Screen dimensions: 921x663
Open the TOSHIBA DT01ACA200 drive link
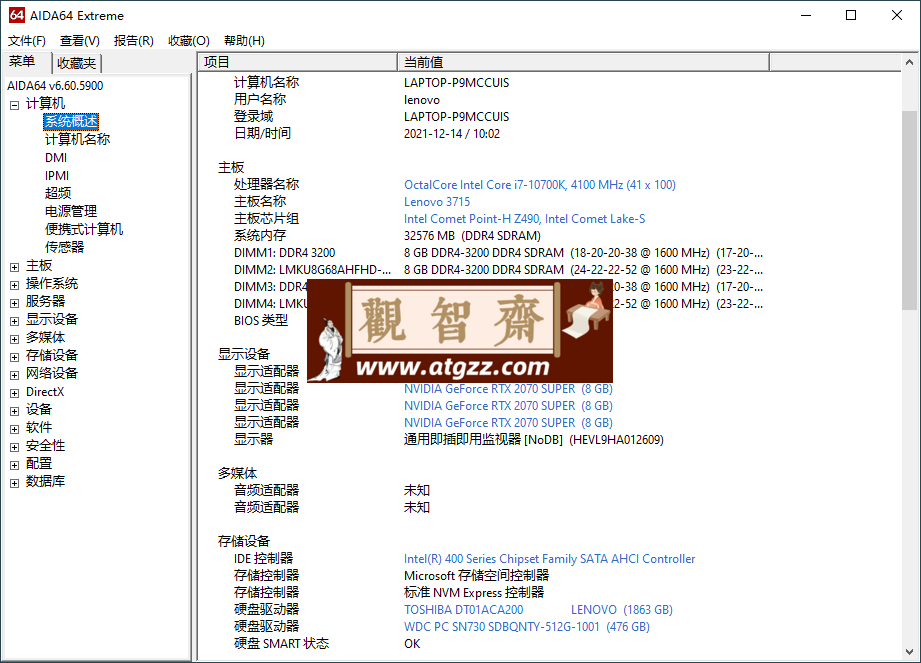pyautogui.click(x=538, y=610)
